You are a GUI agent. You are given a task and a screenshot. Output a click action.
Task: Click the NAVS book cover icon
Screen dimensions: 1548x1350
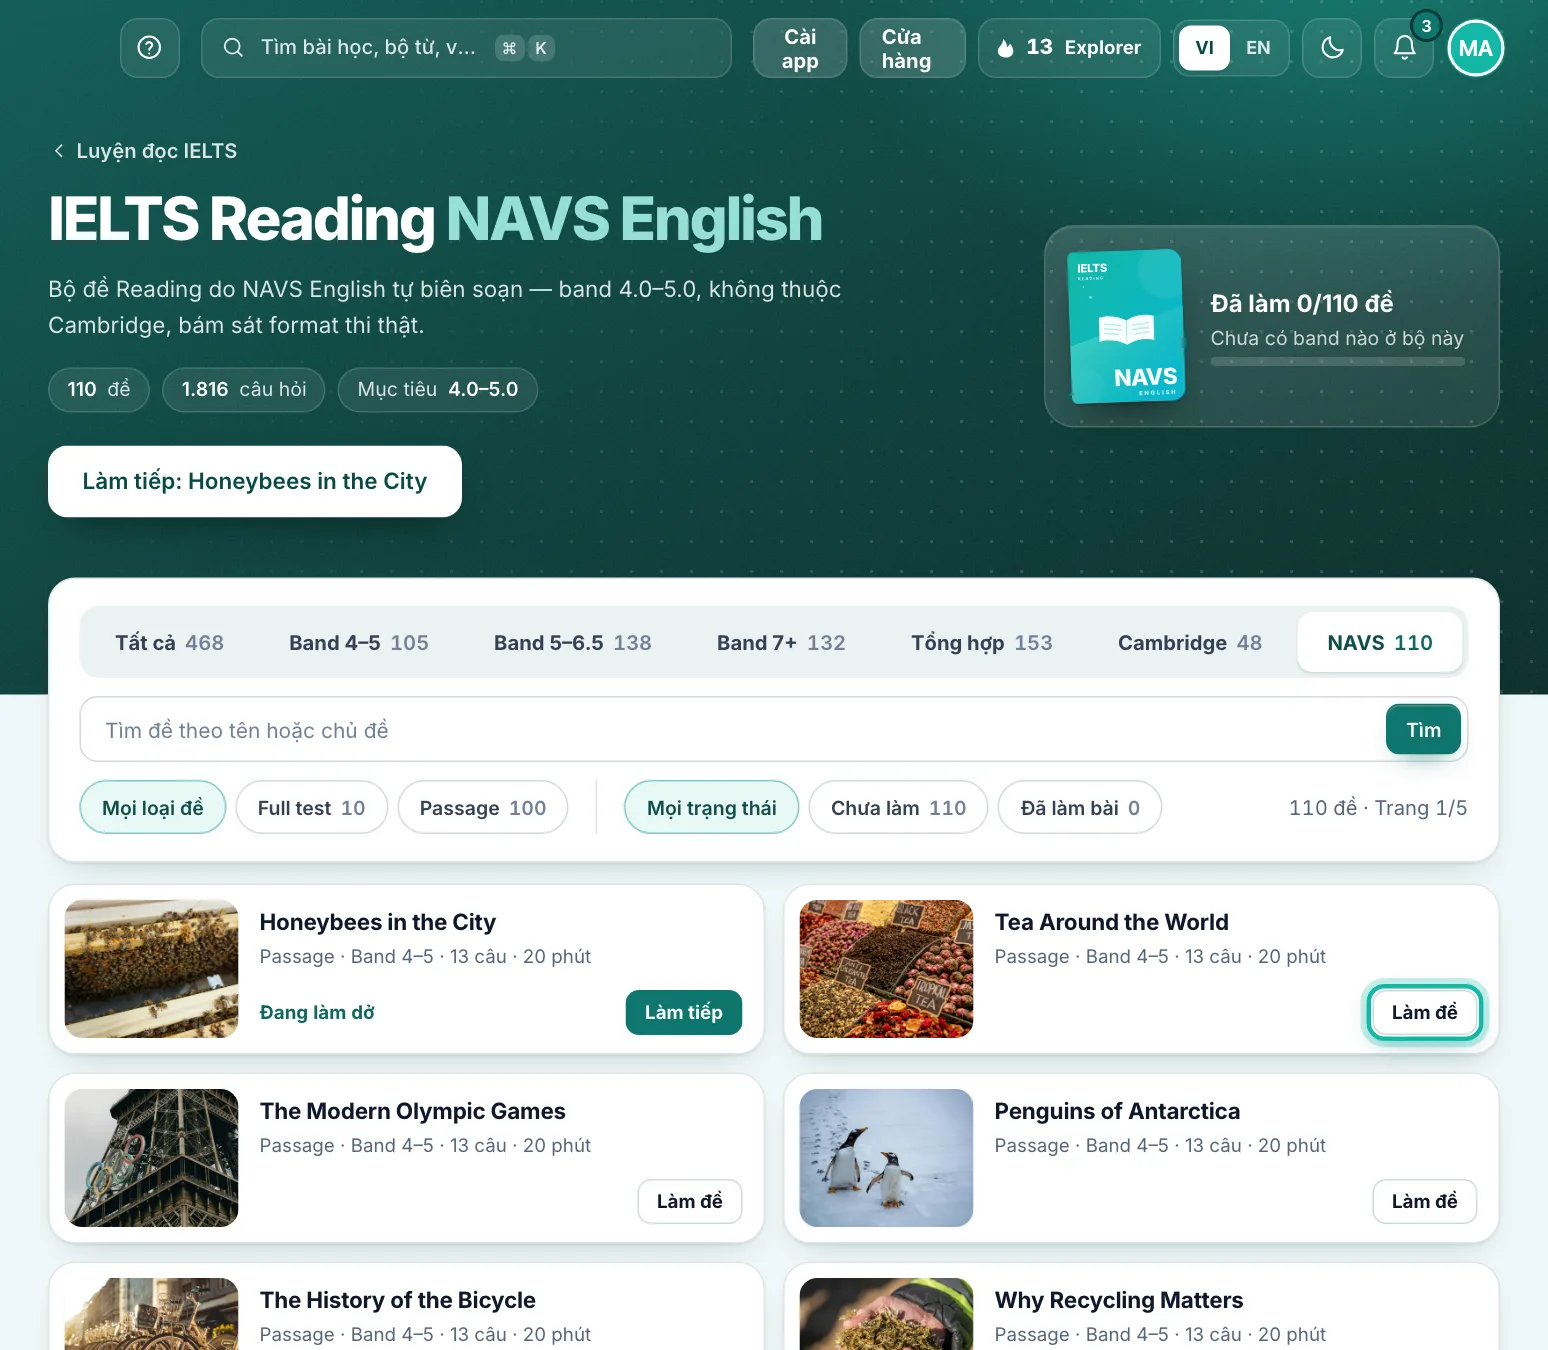(x=1126, y=326)
